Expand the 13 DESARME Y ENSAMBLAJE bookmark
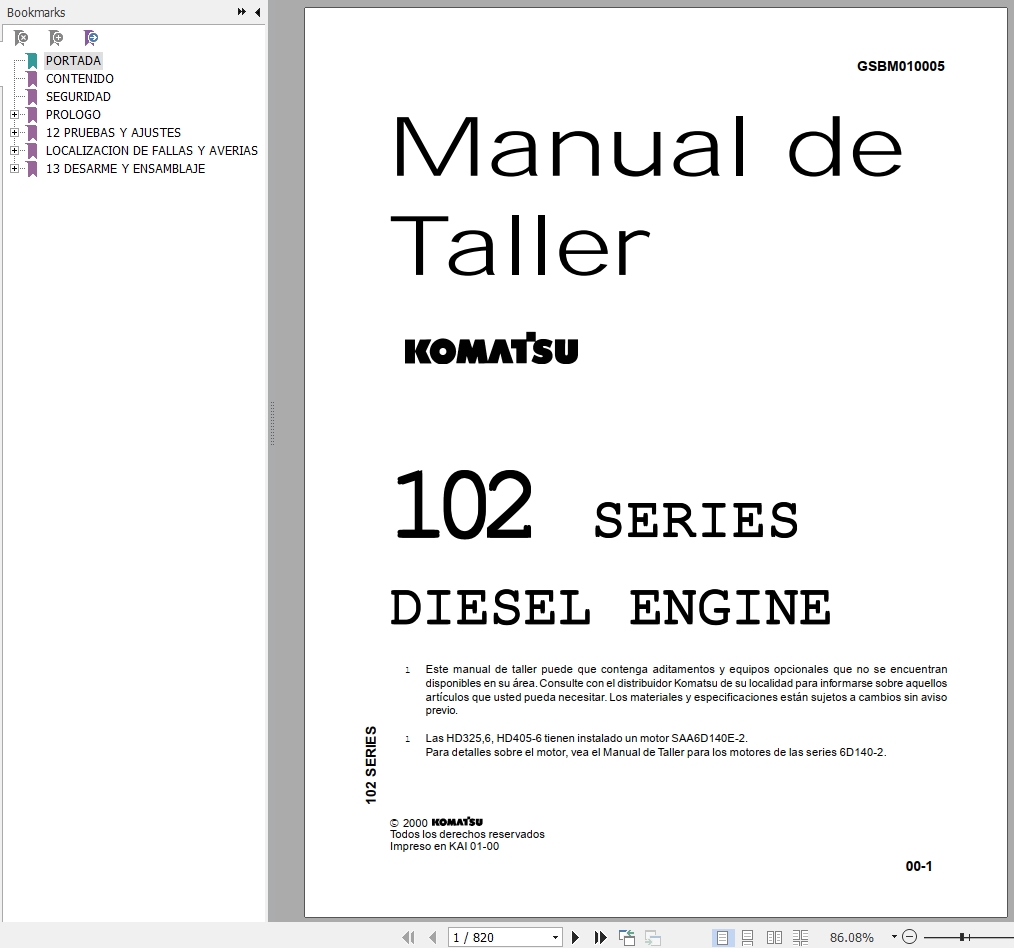The width and height of the screenshot is (1014, 948). [x=14, y=169]
